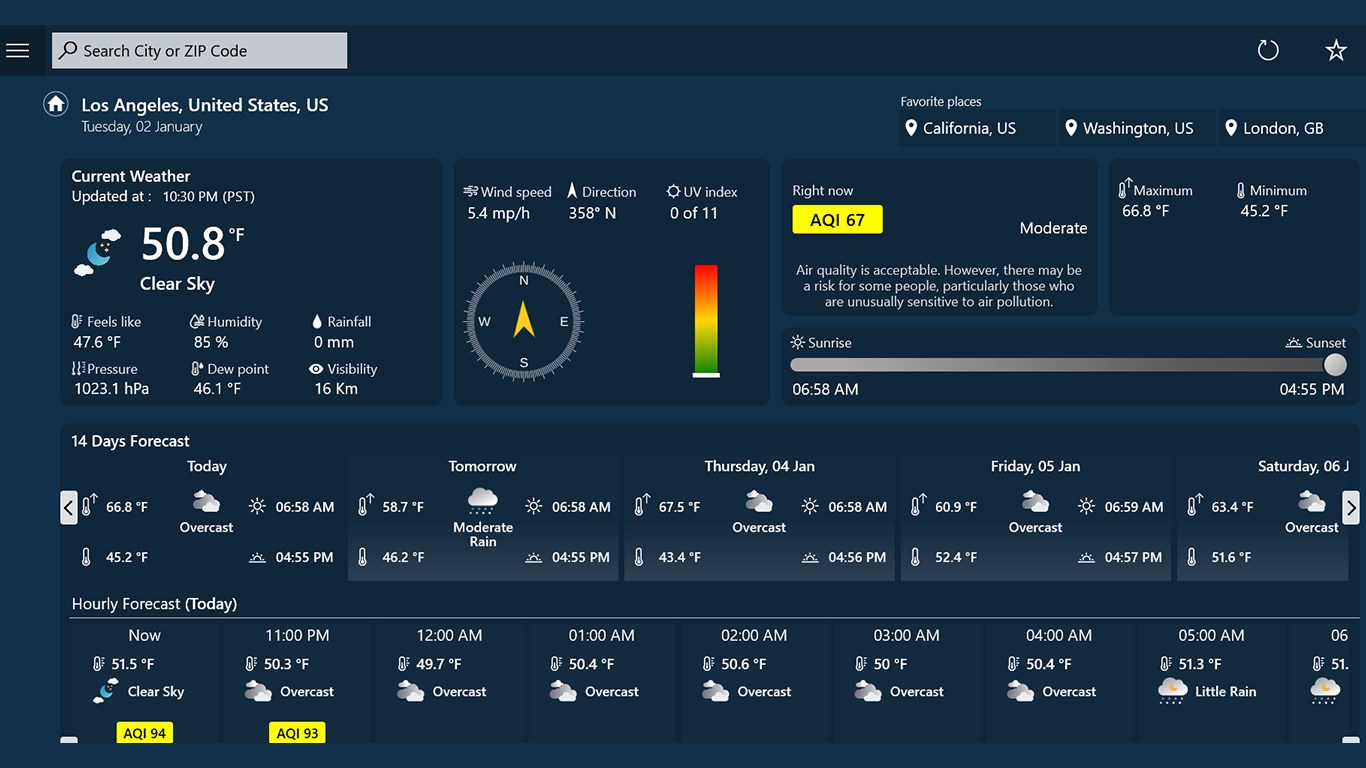Click the sunrise icon in the sun path bar
Screen dimensions: 1366x768
pos(800,342)
